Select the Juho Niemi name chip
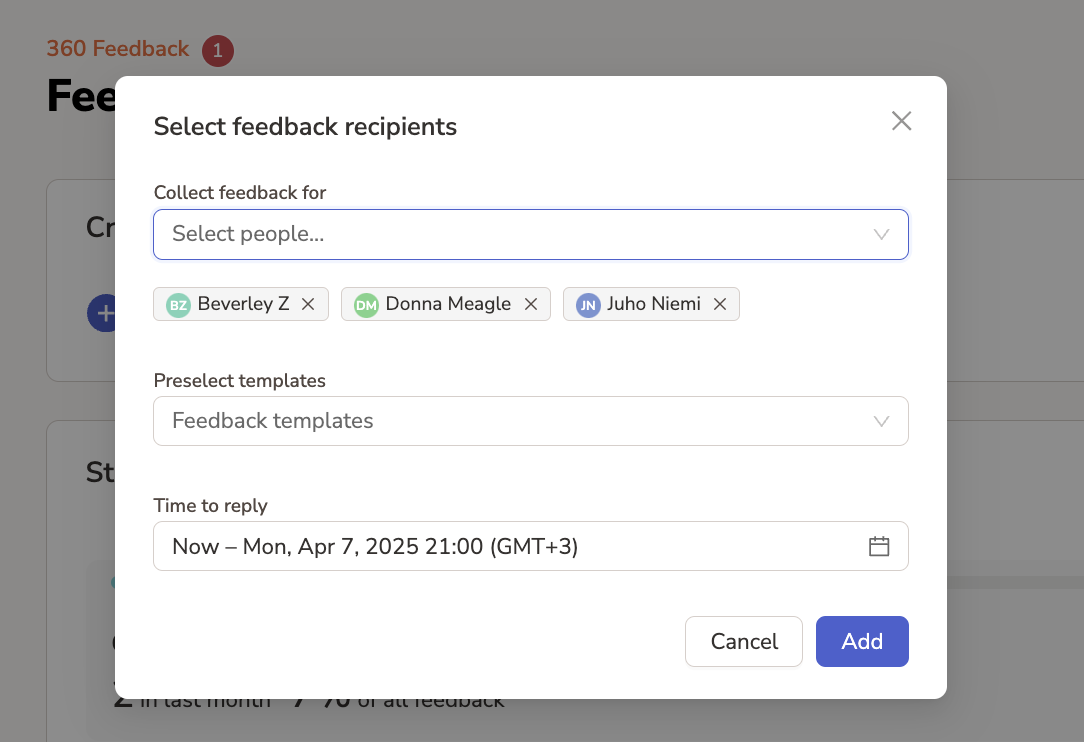Image resolution: width=1084 pixels, height=742 pixels. click(653, 304)
